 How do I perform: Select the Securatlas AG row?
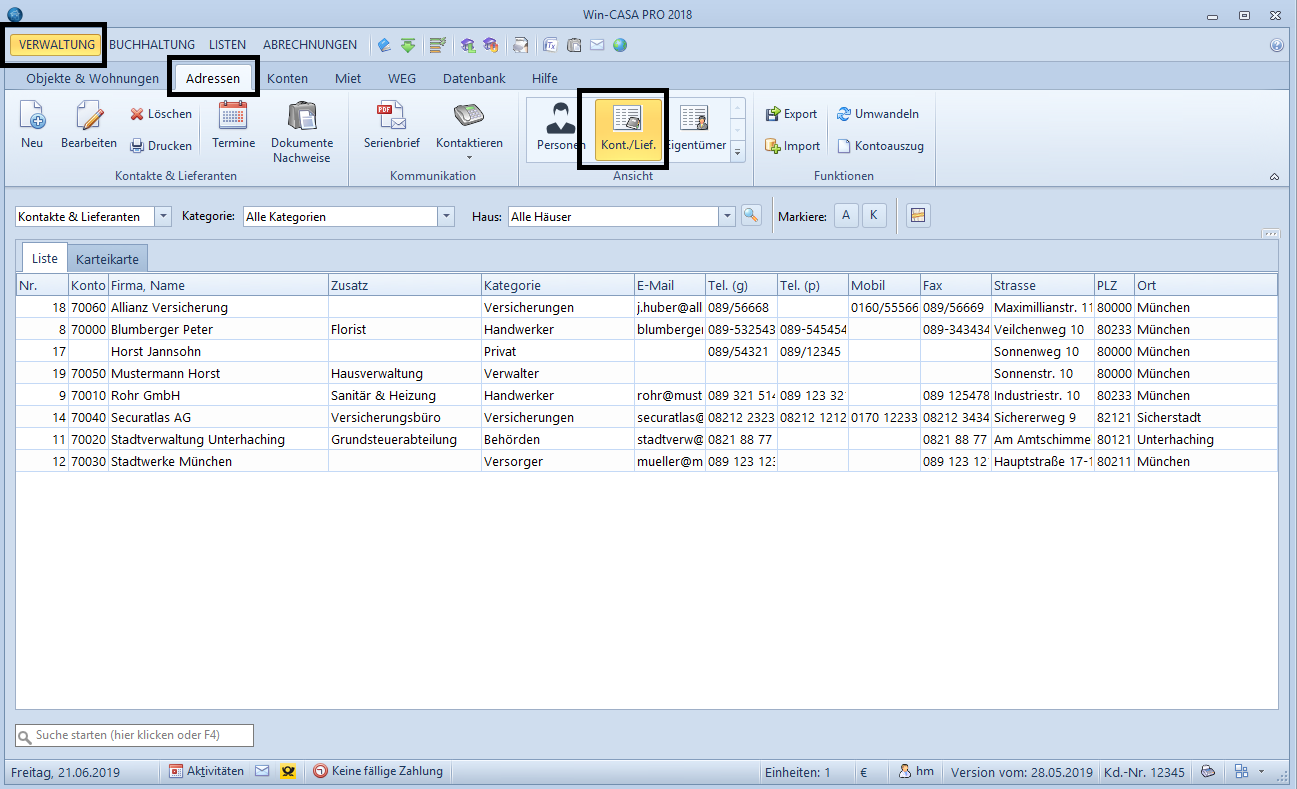click(x=647, y=417)
